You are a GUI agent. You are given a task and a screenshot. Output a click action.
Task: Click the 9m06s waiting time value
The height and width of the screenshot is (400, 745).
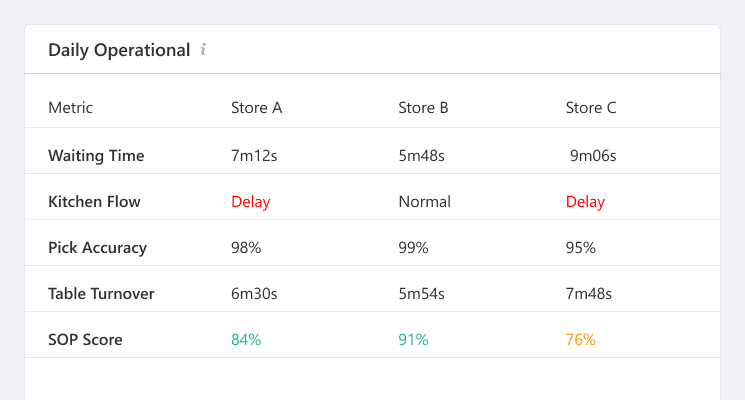pyautogui.click(x=593, y=156)
